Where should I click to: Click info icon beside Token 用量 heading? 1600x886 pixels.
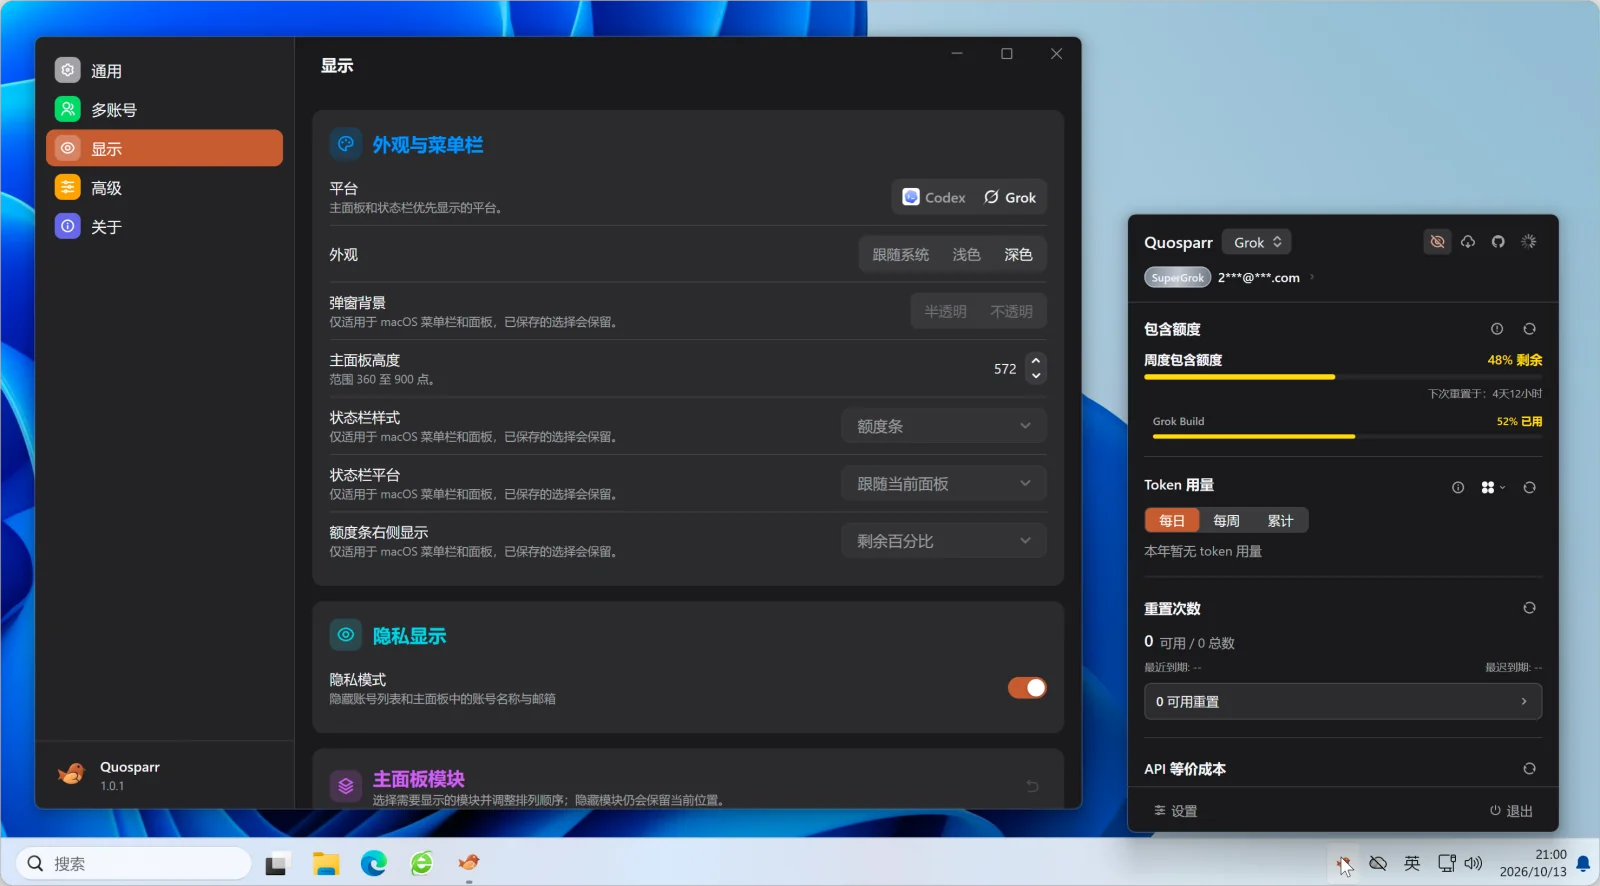pyautogui.click(x=1458, y=488)
